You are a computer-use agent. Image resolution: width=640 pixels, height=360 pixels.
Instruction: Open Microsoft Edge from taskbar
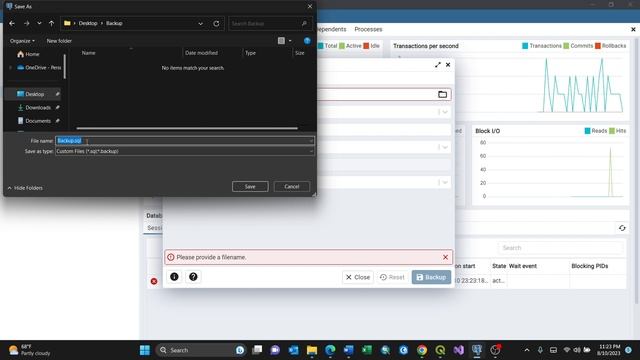click(x=330, y=350)
